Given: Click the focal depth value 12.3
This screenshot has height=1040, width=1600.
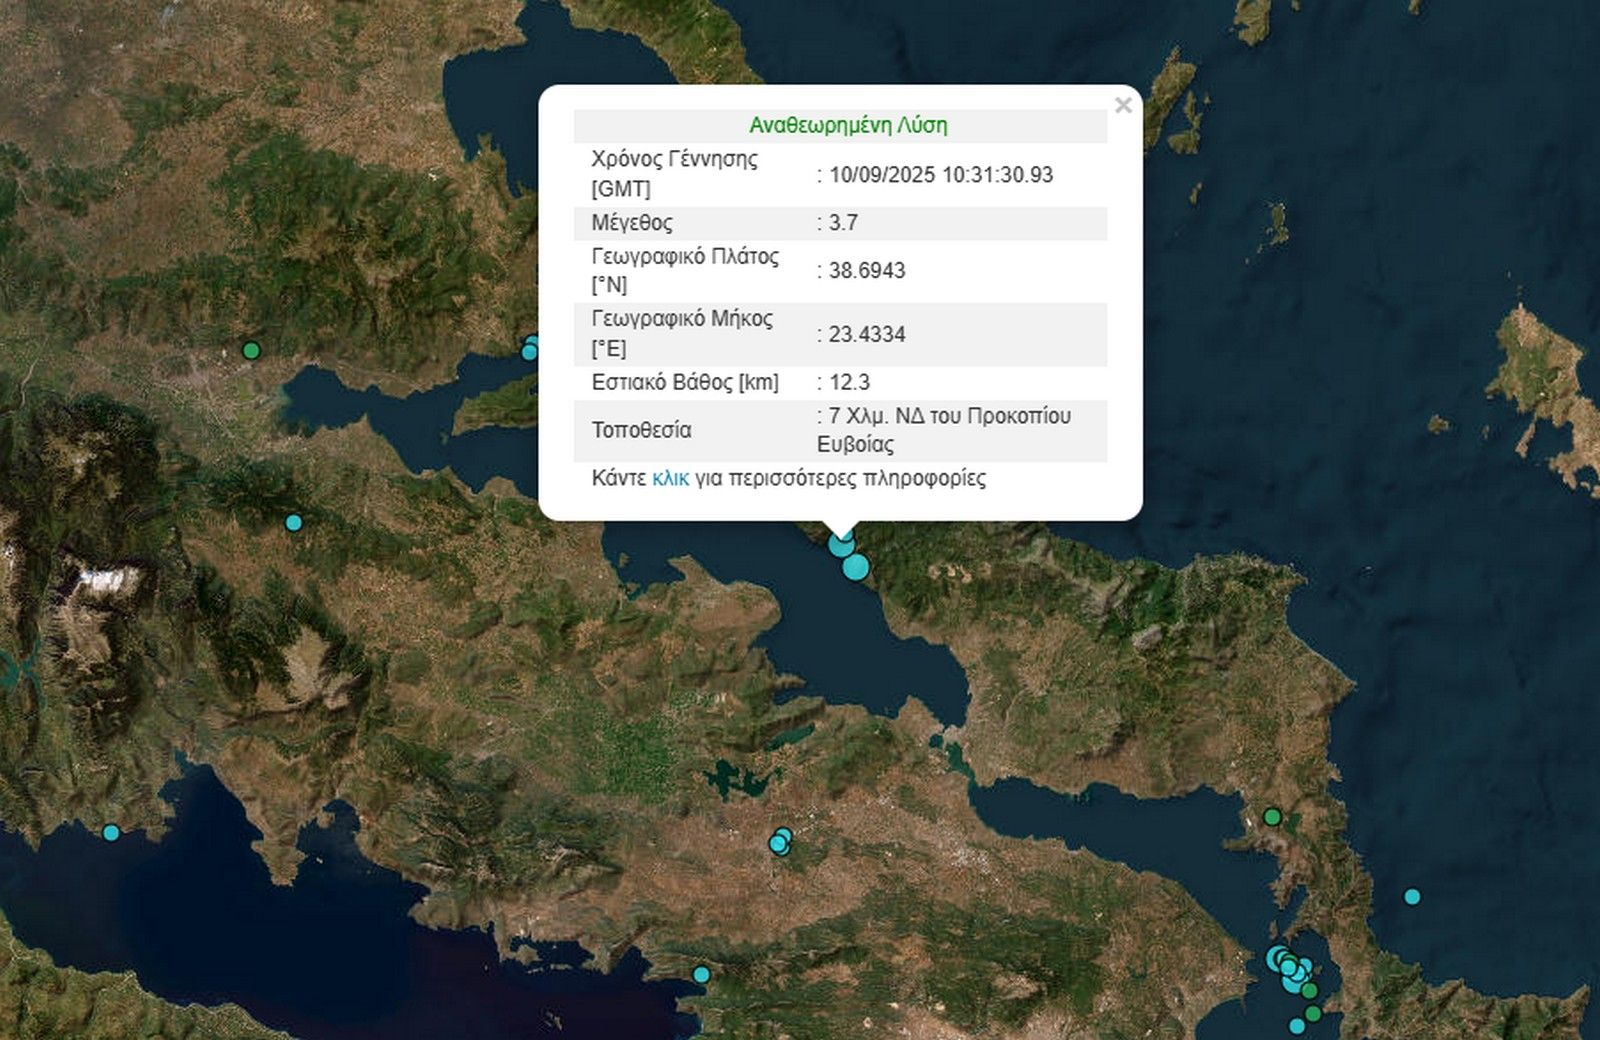Looking at the screenshot, I should [x=849, y=382].
